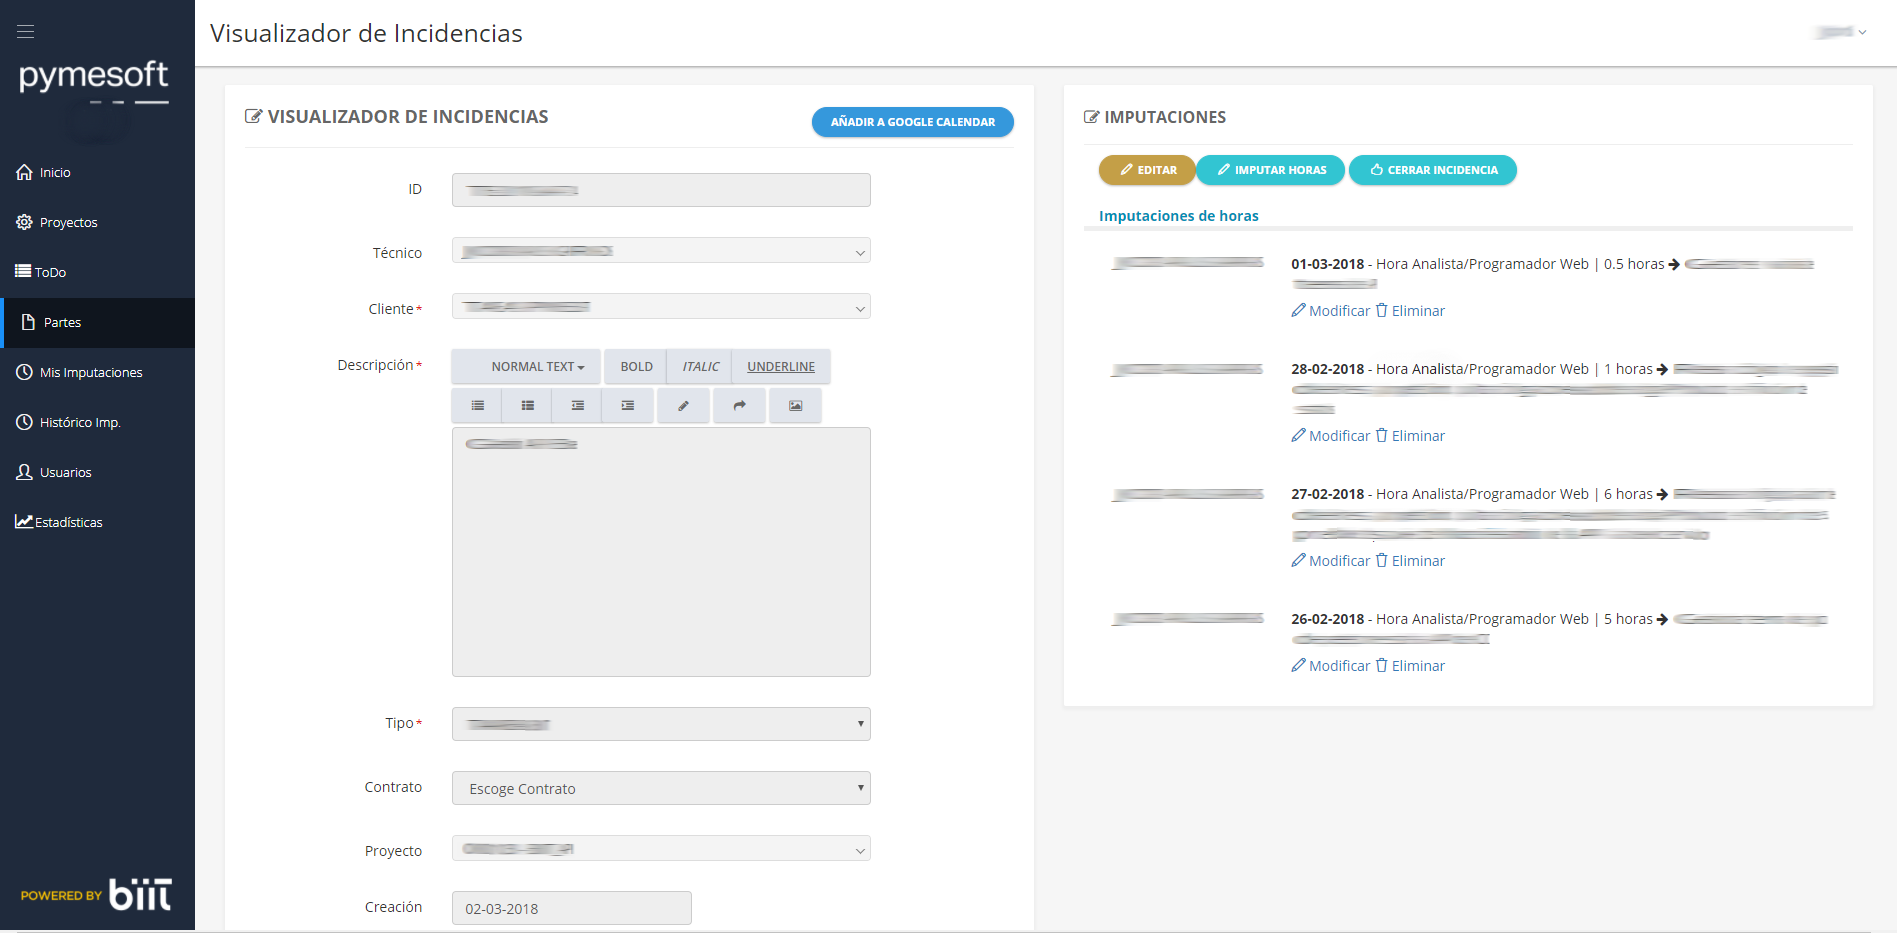Open the Contrato dropdown
The height and width of the screenshot is (933, 1897).
(x=661, y=788)
